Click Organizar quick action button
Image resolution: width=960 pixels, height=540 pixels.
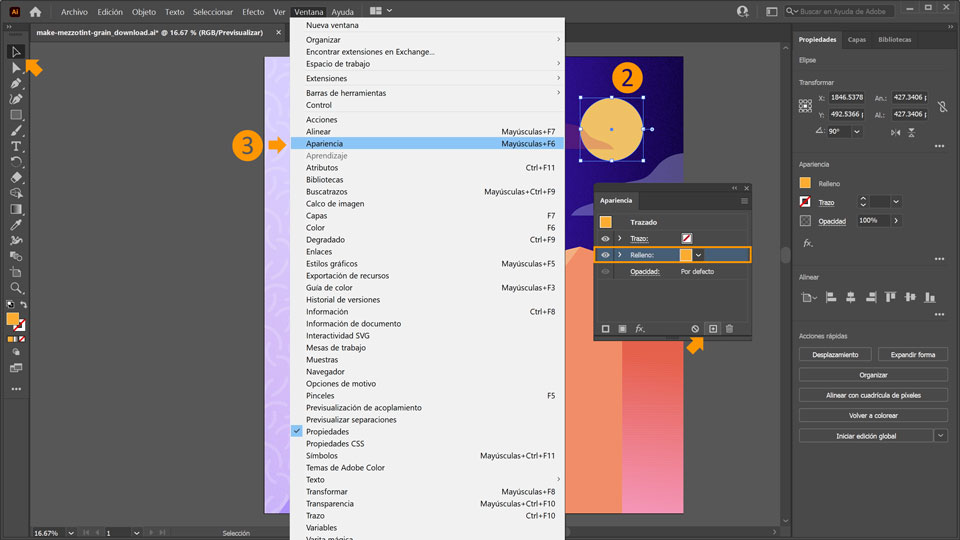[x=873, y=375]
